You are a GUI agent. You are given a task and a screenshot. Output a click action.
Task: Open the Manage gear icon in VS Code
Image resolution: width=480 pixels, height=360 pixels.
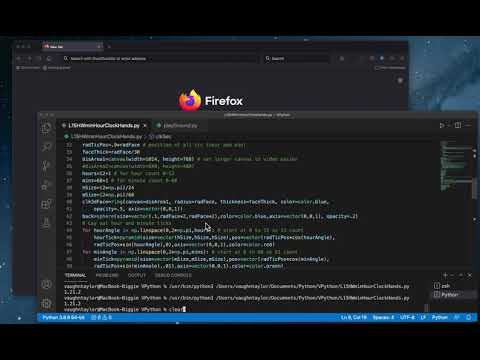tap(47, 303)
